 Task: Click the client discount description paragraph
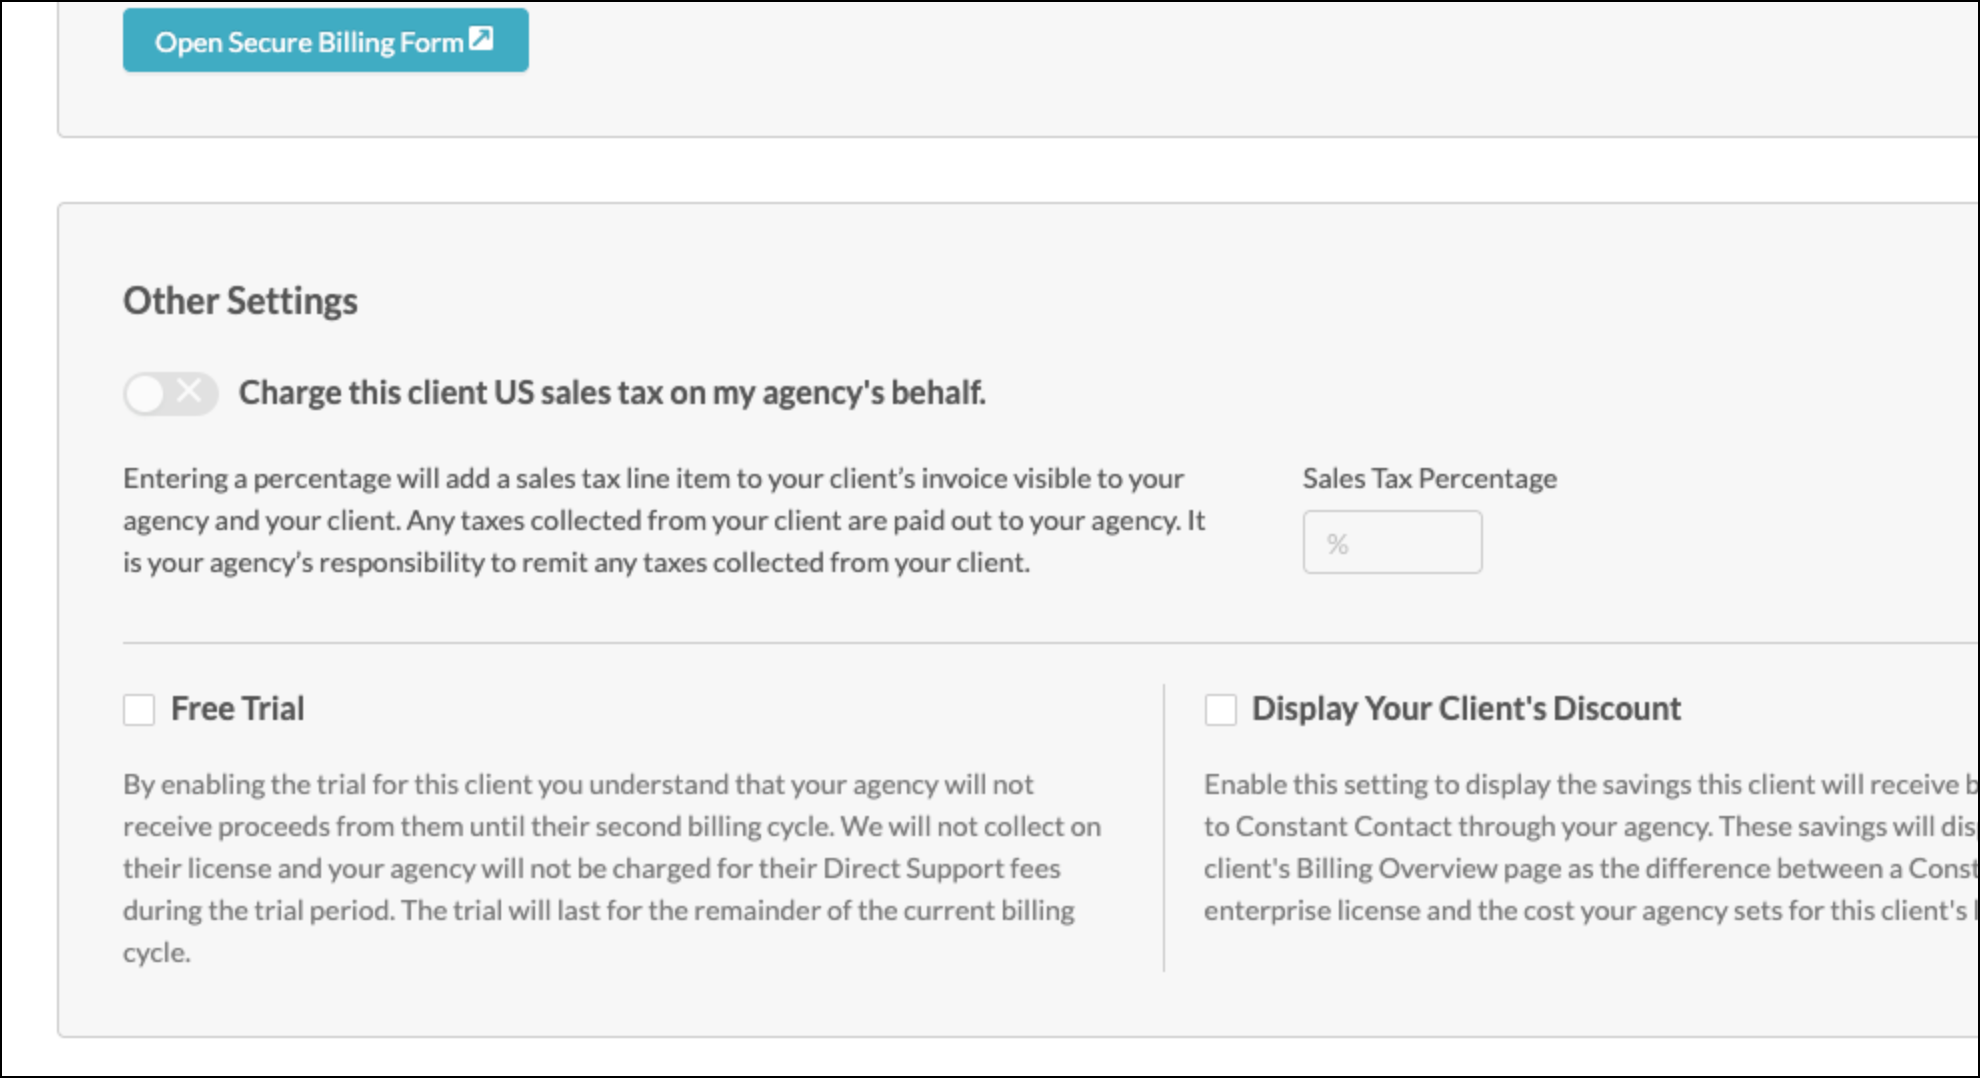(x=1591, y=847)
